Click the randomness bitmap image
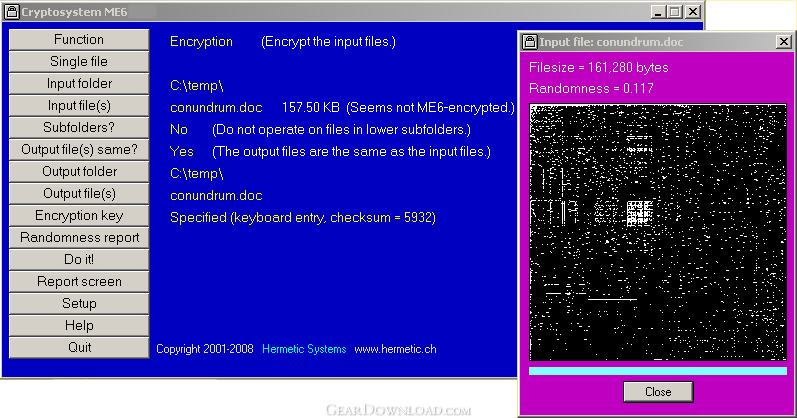The height and width of the screenshot is (418, 797). click(658, 232)
